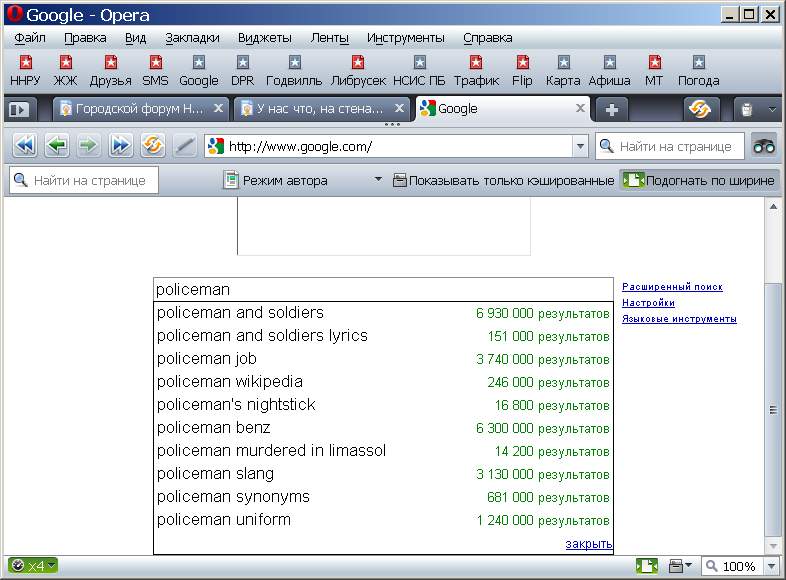Viewport: 786px width, 580px height.
Task: Click the vertical page scrollbar thumb
Action: tap(772, 409)
